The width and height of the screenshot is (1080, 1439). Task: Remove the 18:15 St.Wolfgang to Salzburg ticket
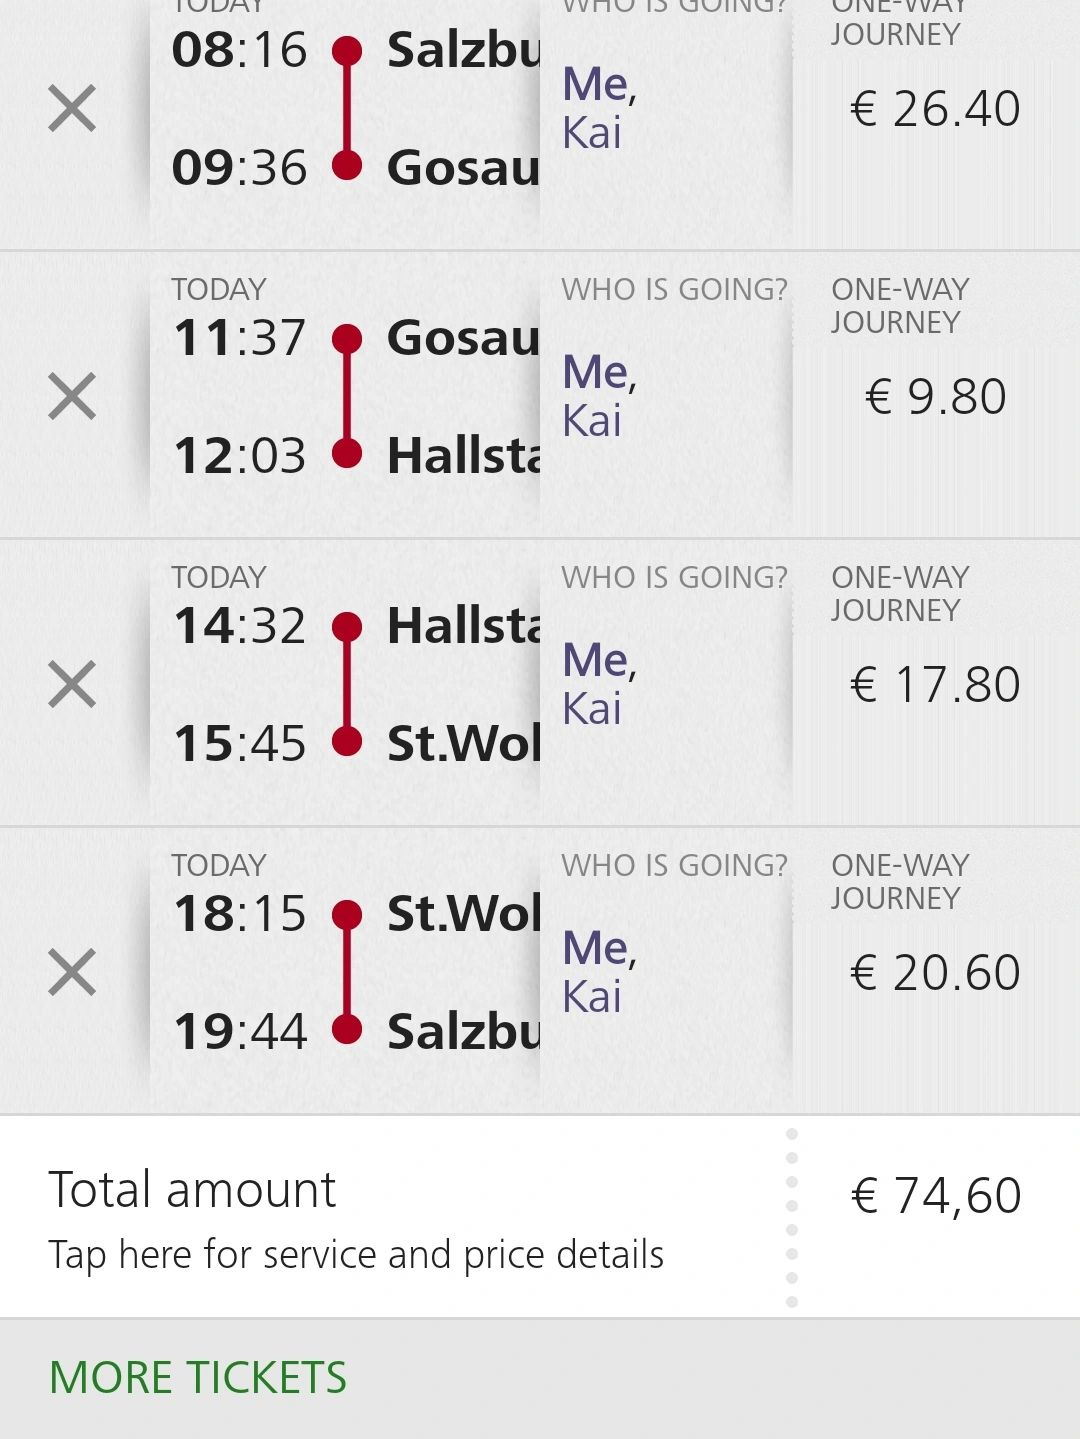72,972
